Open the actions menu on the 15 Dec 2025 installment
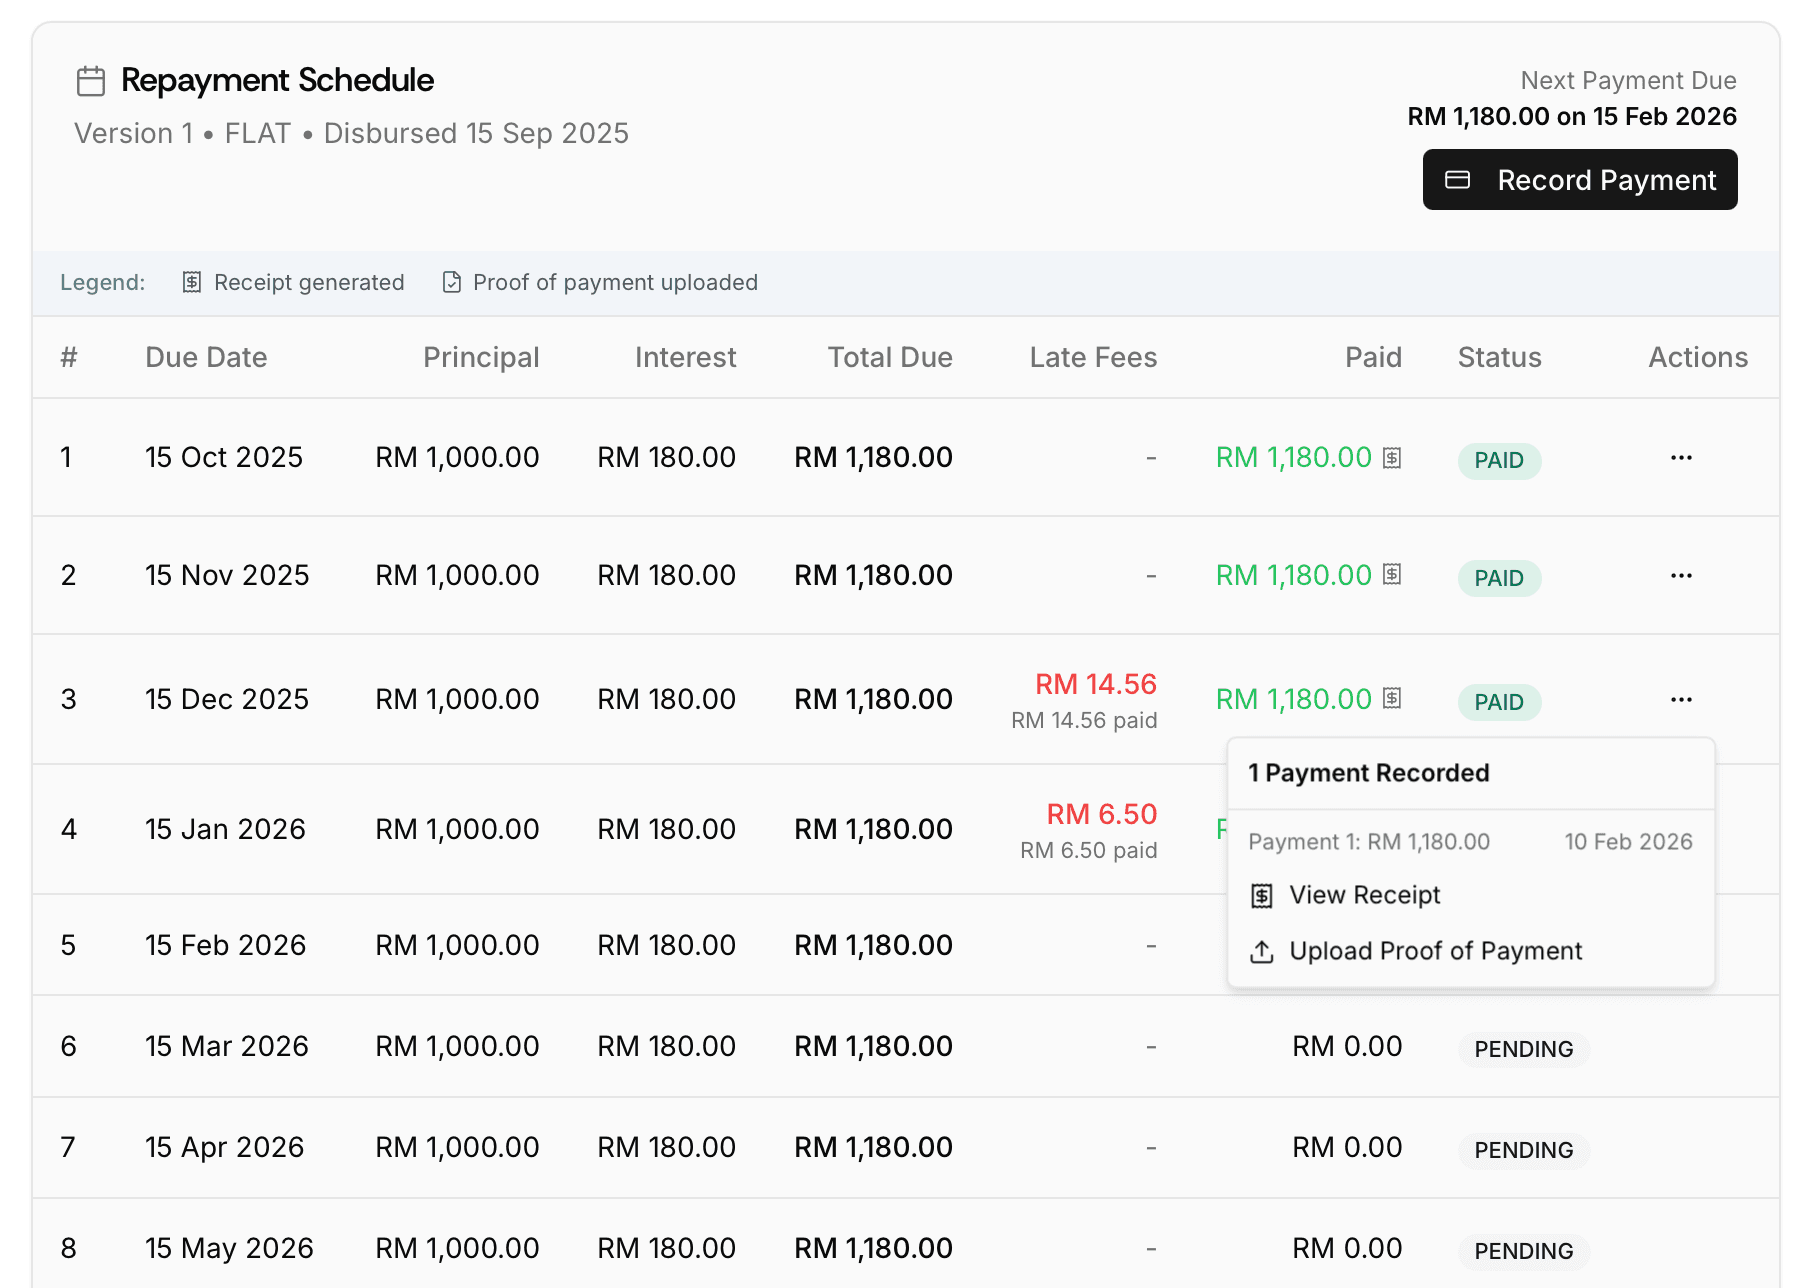The height and width of the screenshot is (1288, 1806). 1681,699
